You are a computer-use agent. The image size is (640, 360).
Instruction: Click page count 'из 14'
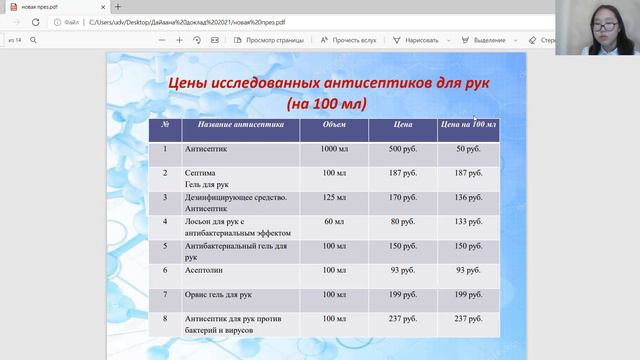tap(15, 40)
